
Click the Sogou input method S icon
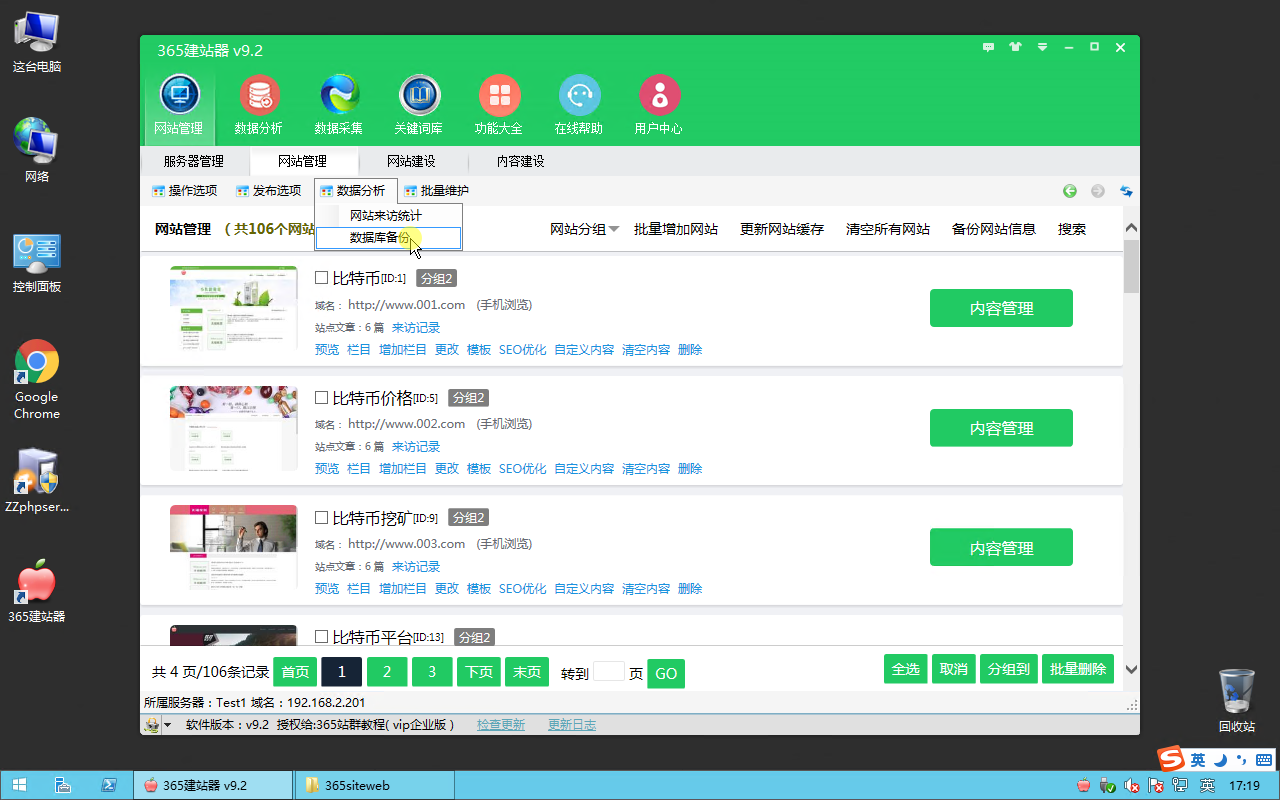click(x=1170, y=759)
